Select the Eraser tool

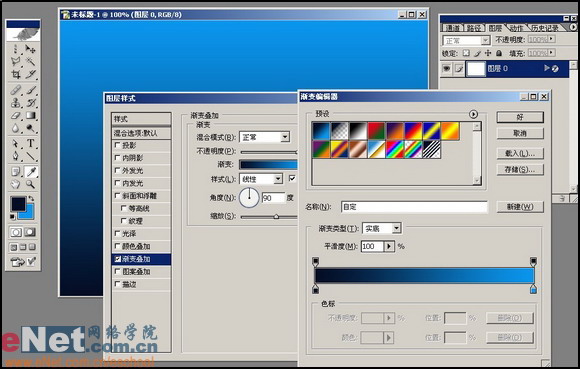click(16, 116)
